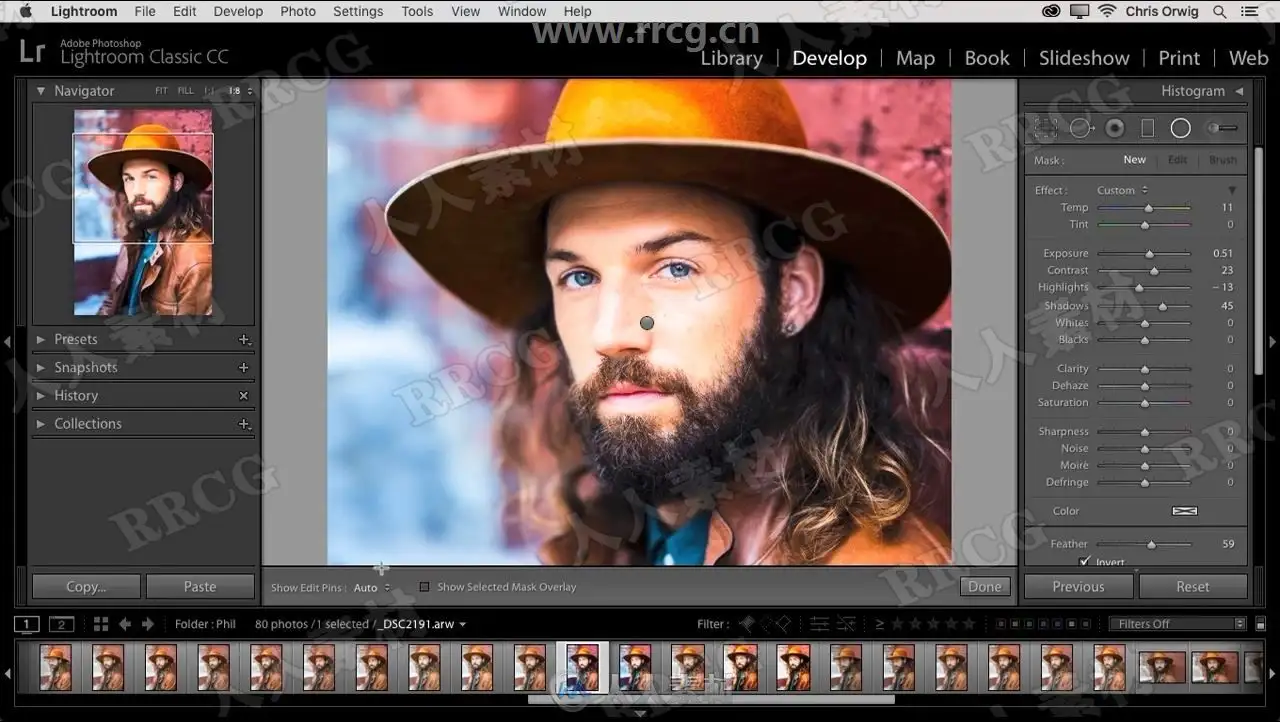
Task: Expand the Snapshots panel
Action: (41, 368)
